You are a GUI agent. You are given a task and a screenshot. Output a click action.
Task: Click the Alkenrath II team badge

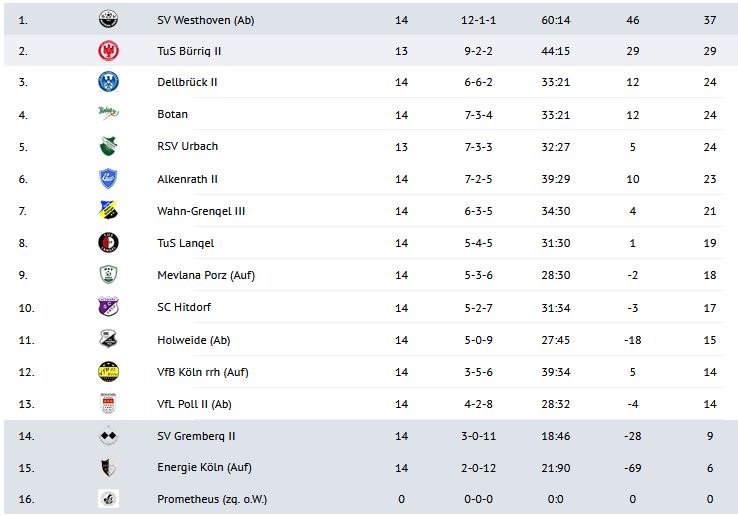(x=108, y=179)
